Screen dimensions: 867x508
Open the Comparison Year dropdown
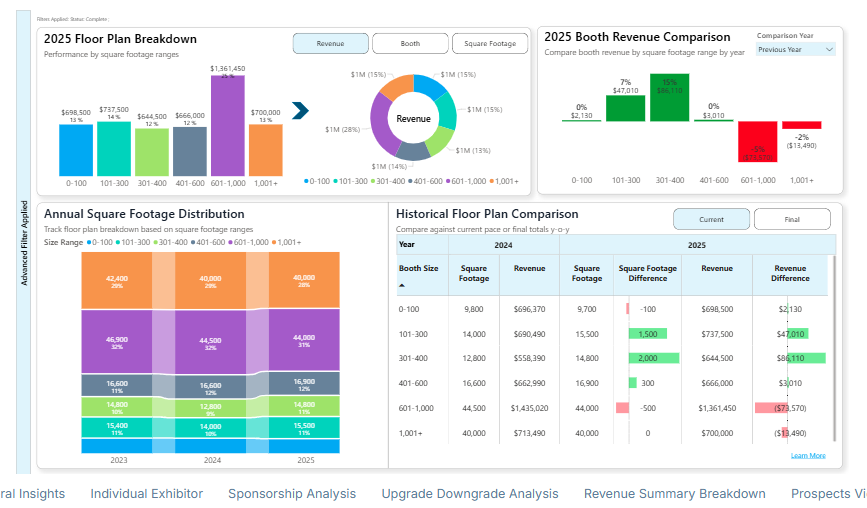tap(795, 49)
